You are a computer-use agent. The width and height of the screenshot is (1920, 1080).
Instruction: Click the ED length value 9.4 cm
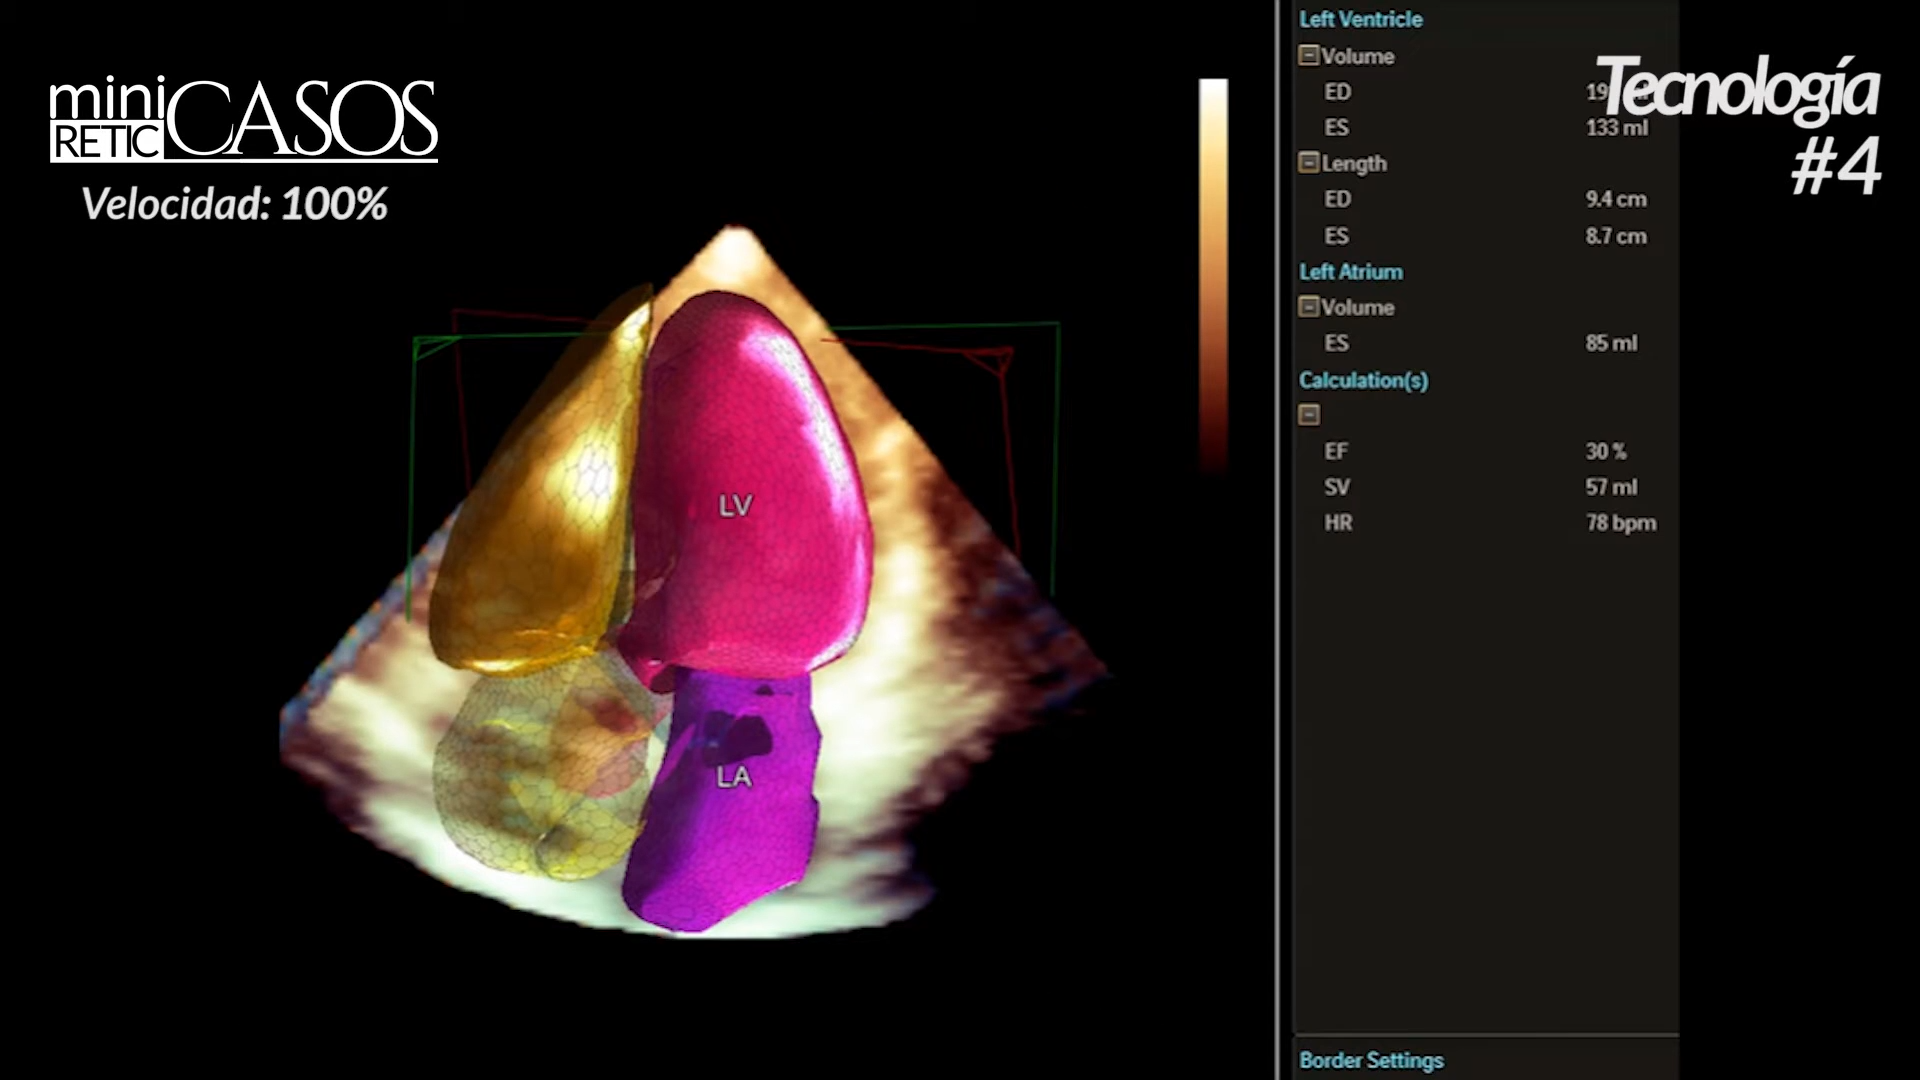[1615, 199]
